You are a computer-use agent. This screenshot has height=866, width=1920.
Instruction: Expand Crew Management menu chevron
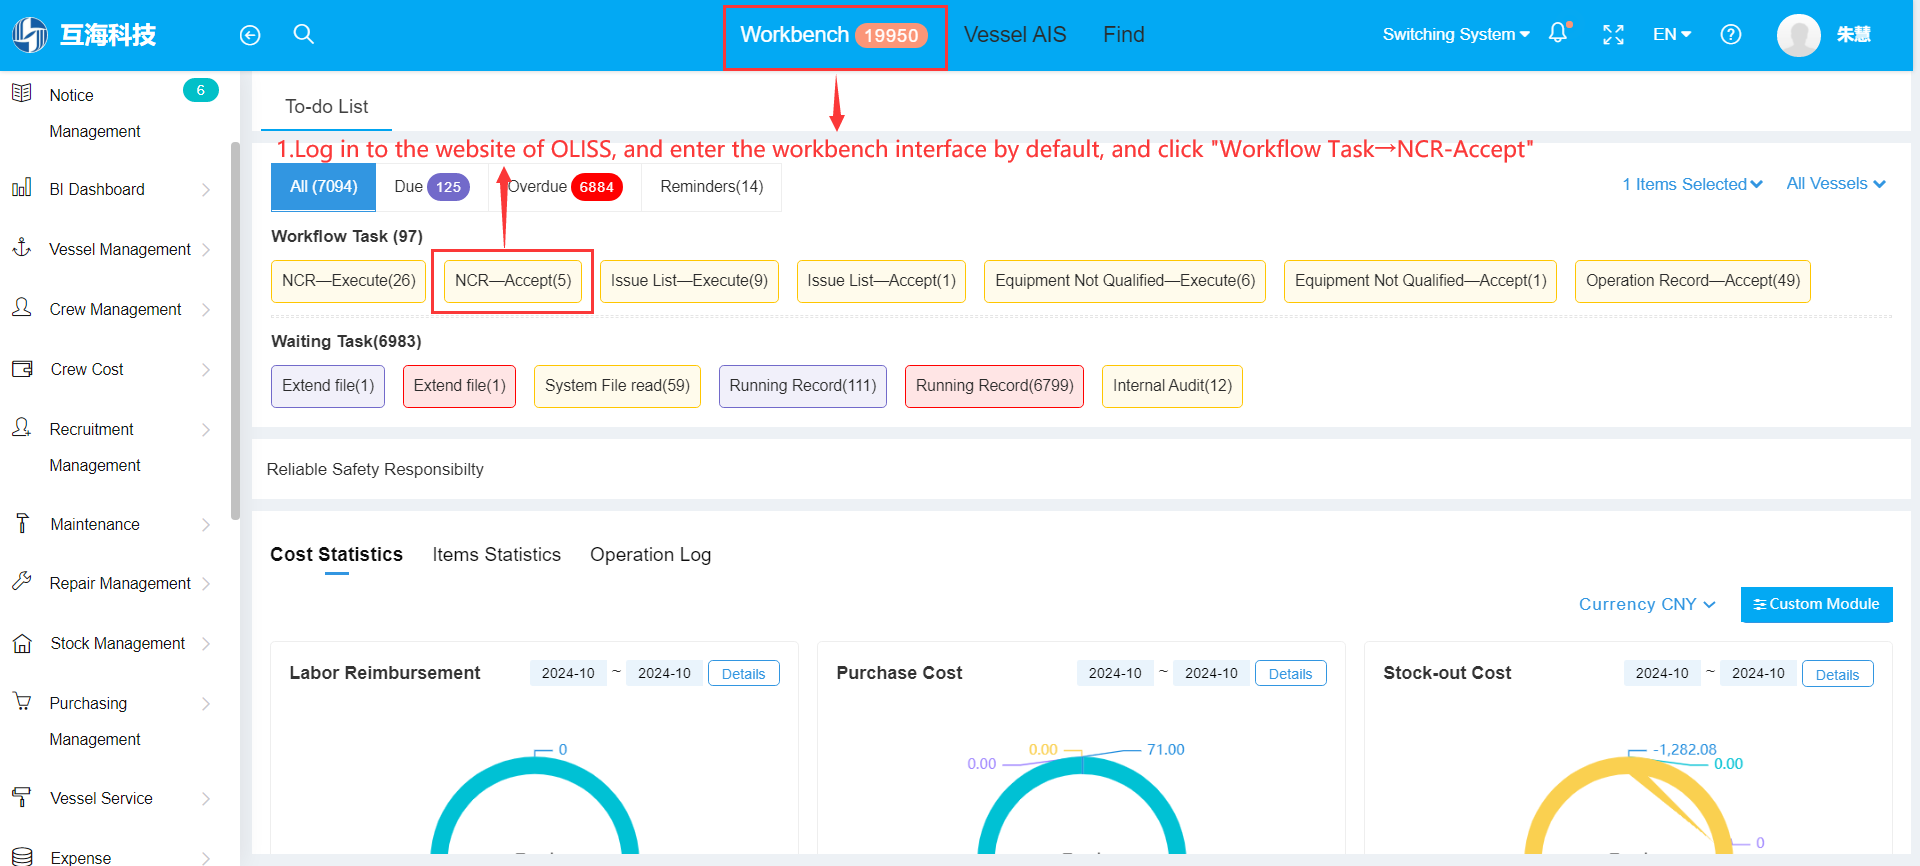(206, 309)
